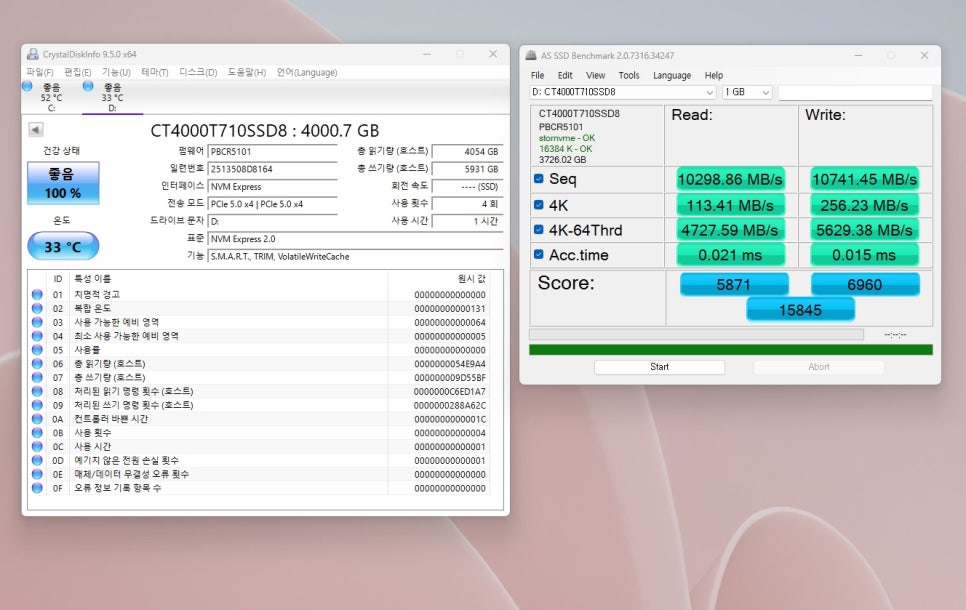Viewport: 966px width, 610px height.
Task: Click 4K-64Thrd read result 4727.59 MB/s
Action: click(x=731, y=230)
